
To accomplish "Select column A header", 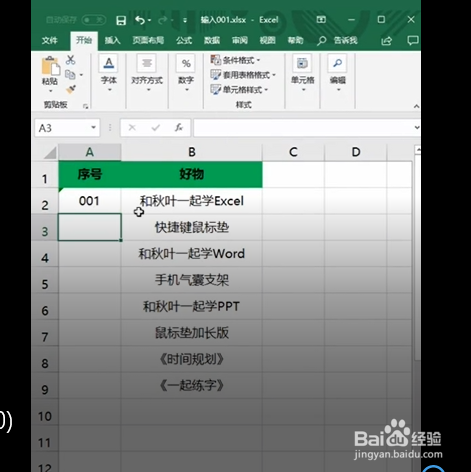I will click(x=90, y=152).
